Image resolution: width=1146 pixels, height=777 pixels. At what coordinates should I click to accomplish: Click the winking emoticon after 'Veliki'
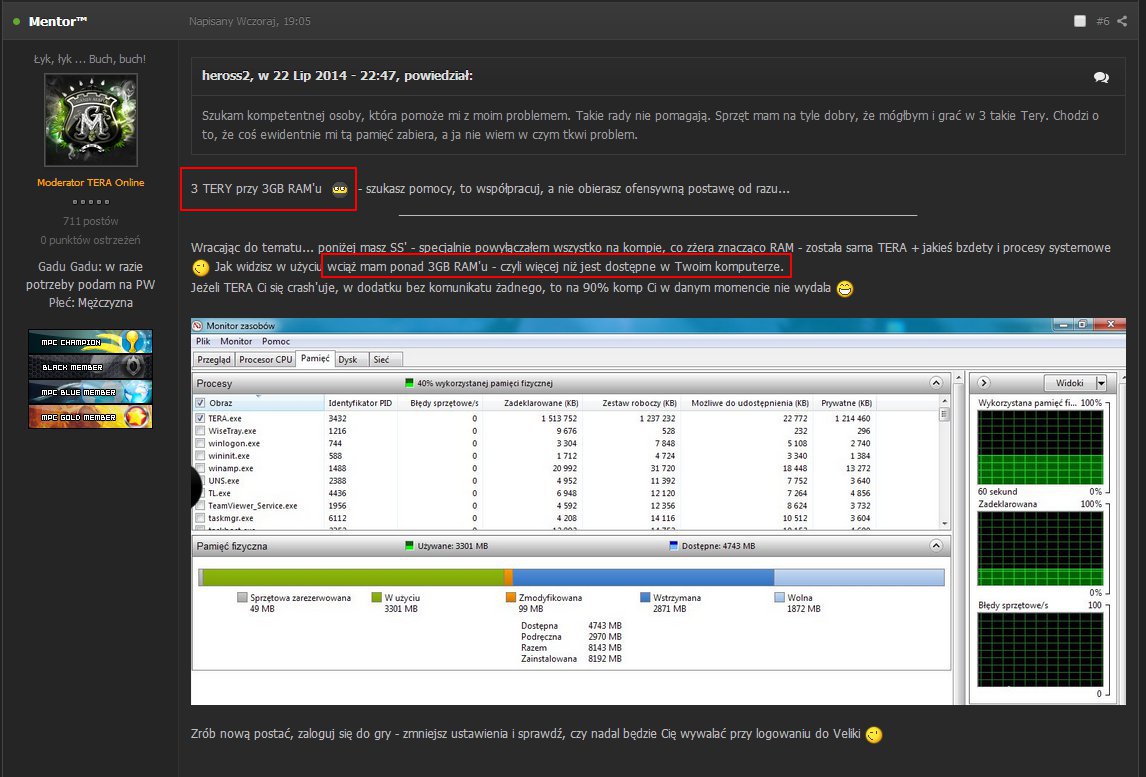point(873,735)
